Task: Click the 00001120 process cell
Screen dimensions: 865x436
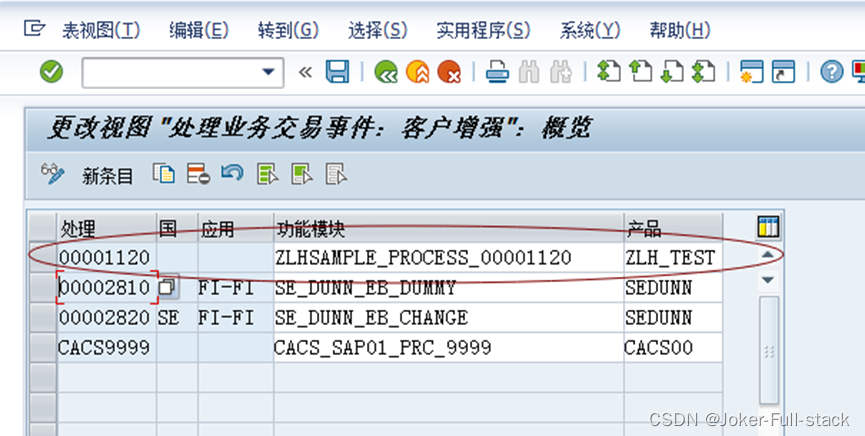Action: pyautogui.click(x=107, y=258)
